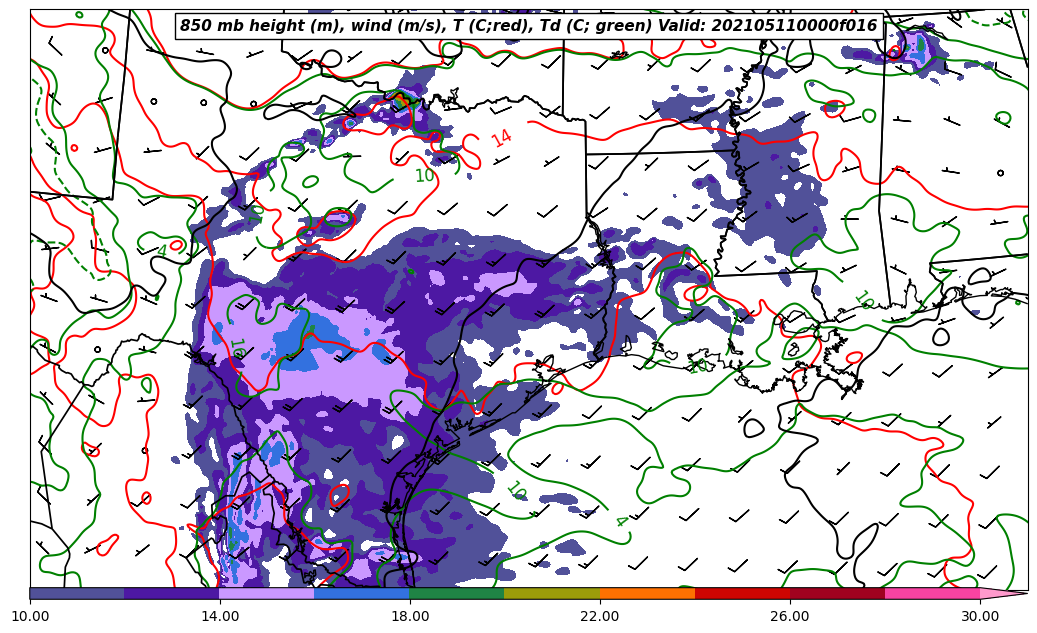
Task: Click the colorbar tick label 10.00
Action: pyautogui.click(x=30, y=616)
